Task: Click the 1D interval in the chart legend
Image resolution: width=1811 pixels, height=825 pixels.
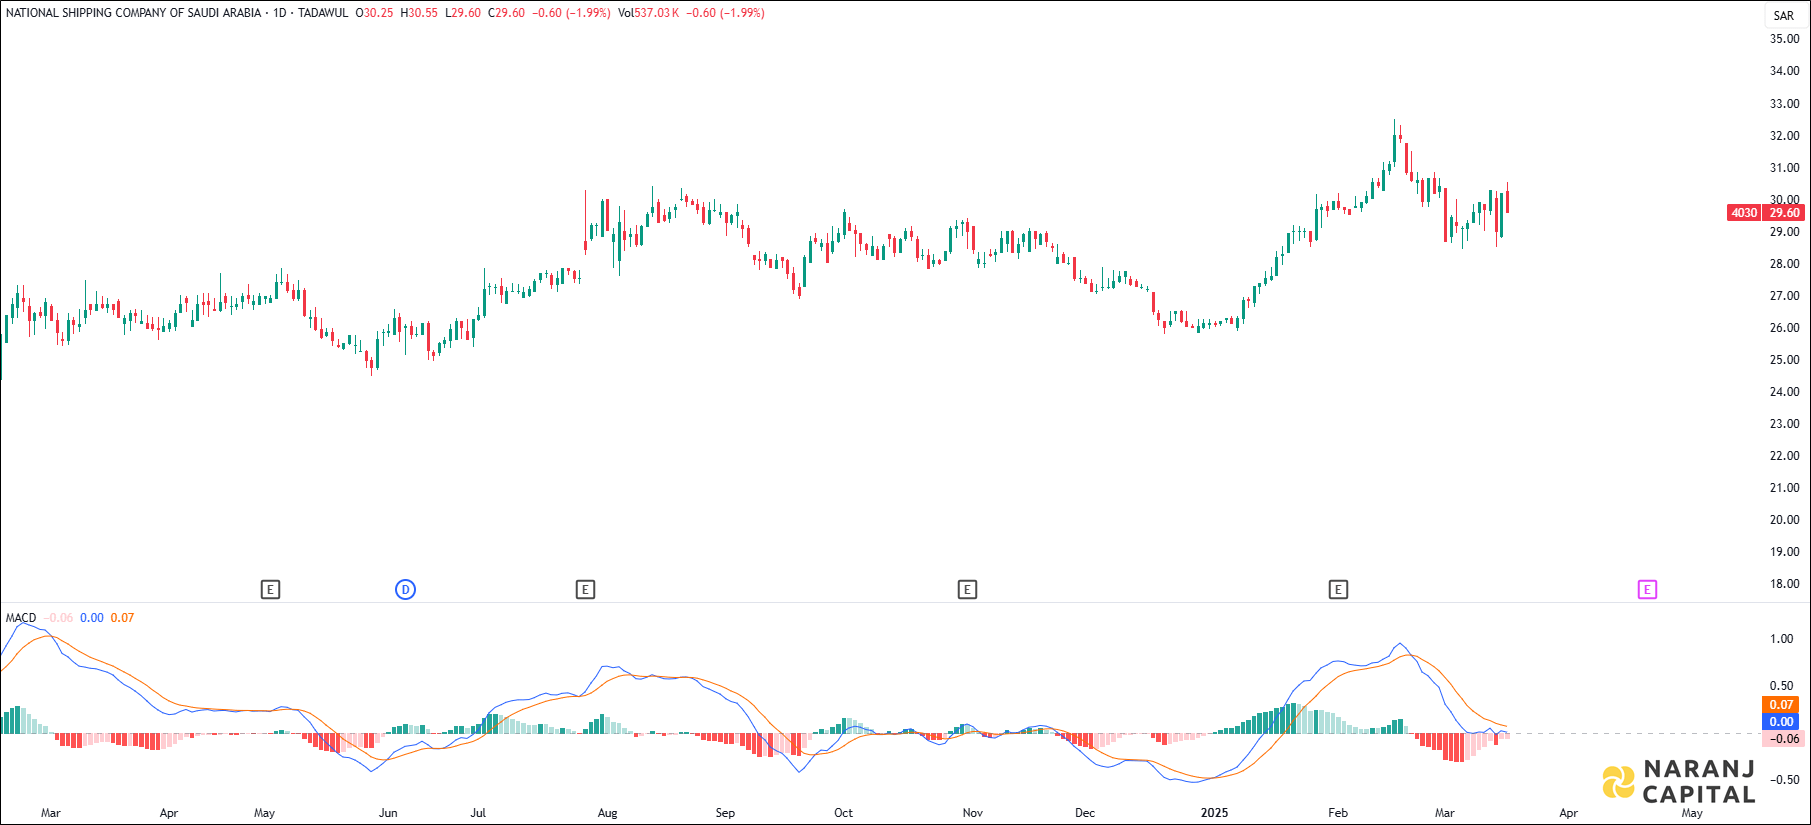Action: 280,13
